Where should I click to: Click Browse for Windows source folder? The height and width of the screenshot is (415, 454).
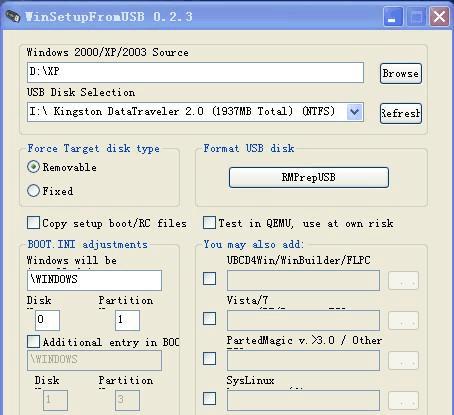[x=401, y=73]
